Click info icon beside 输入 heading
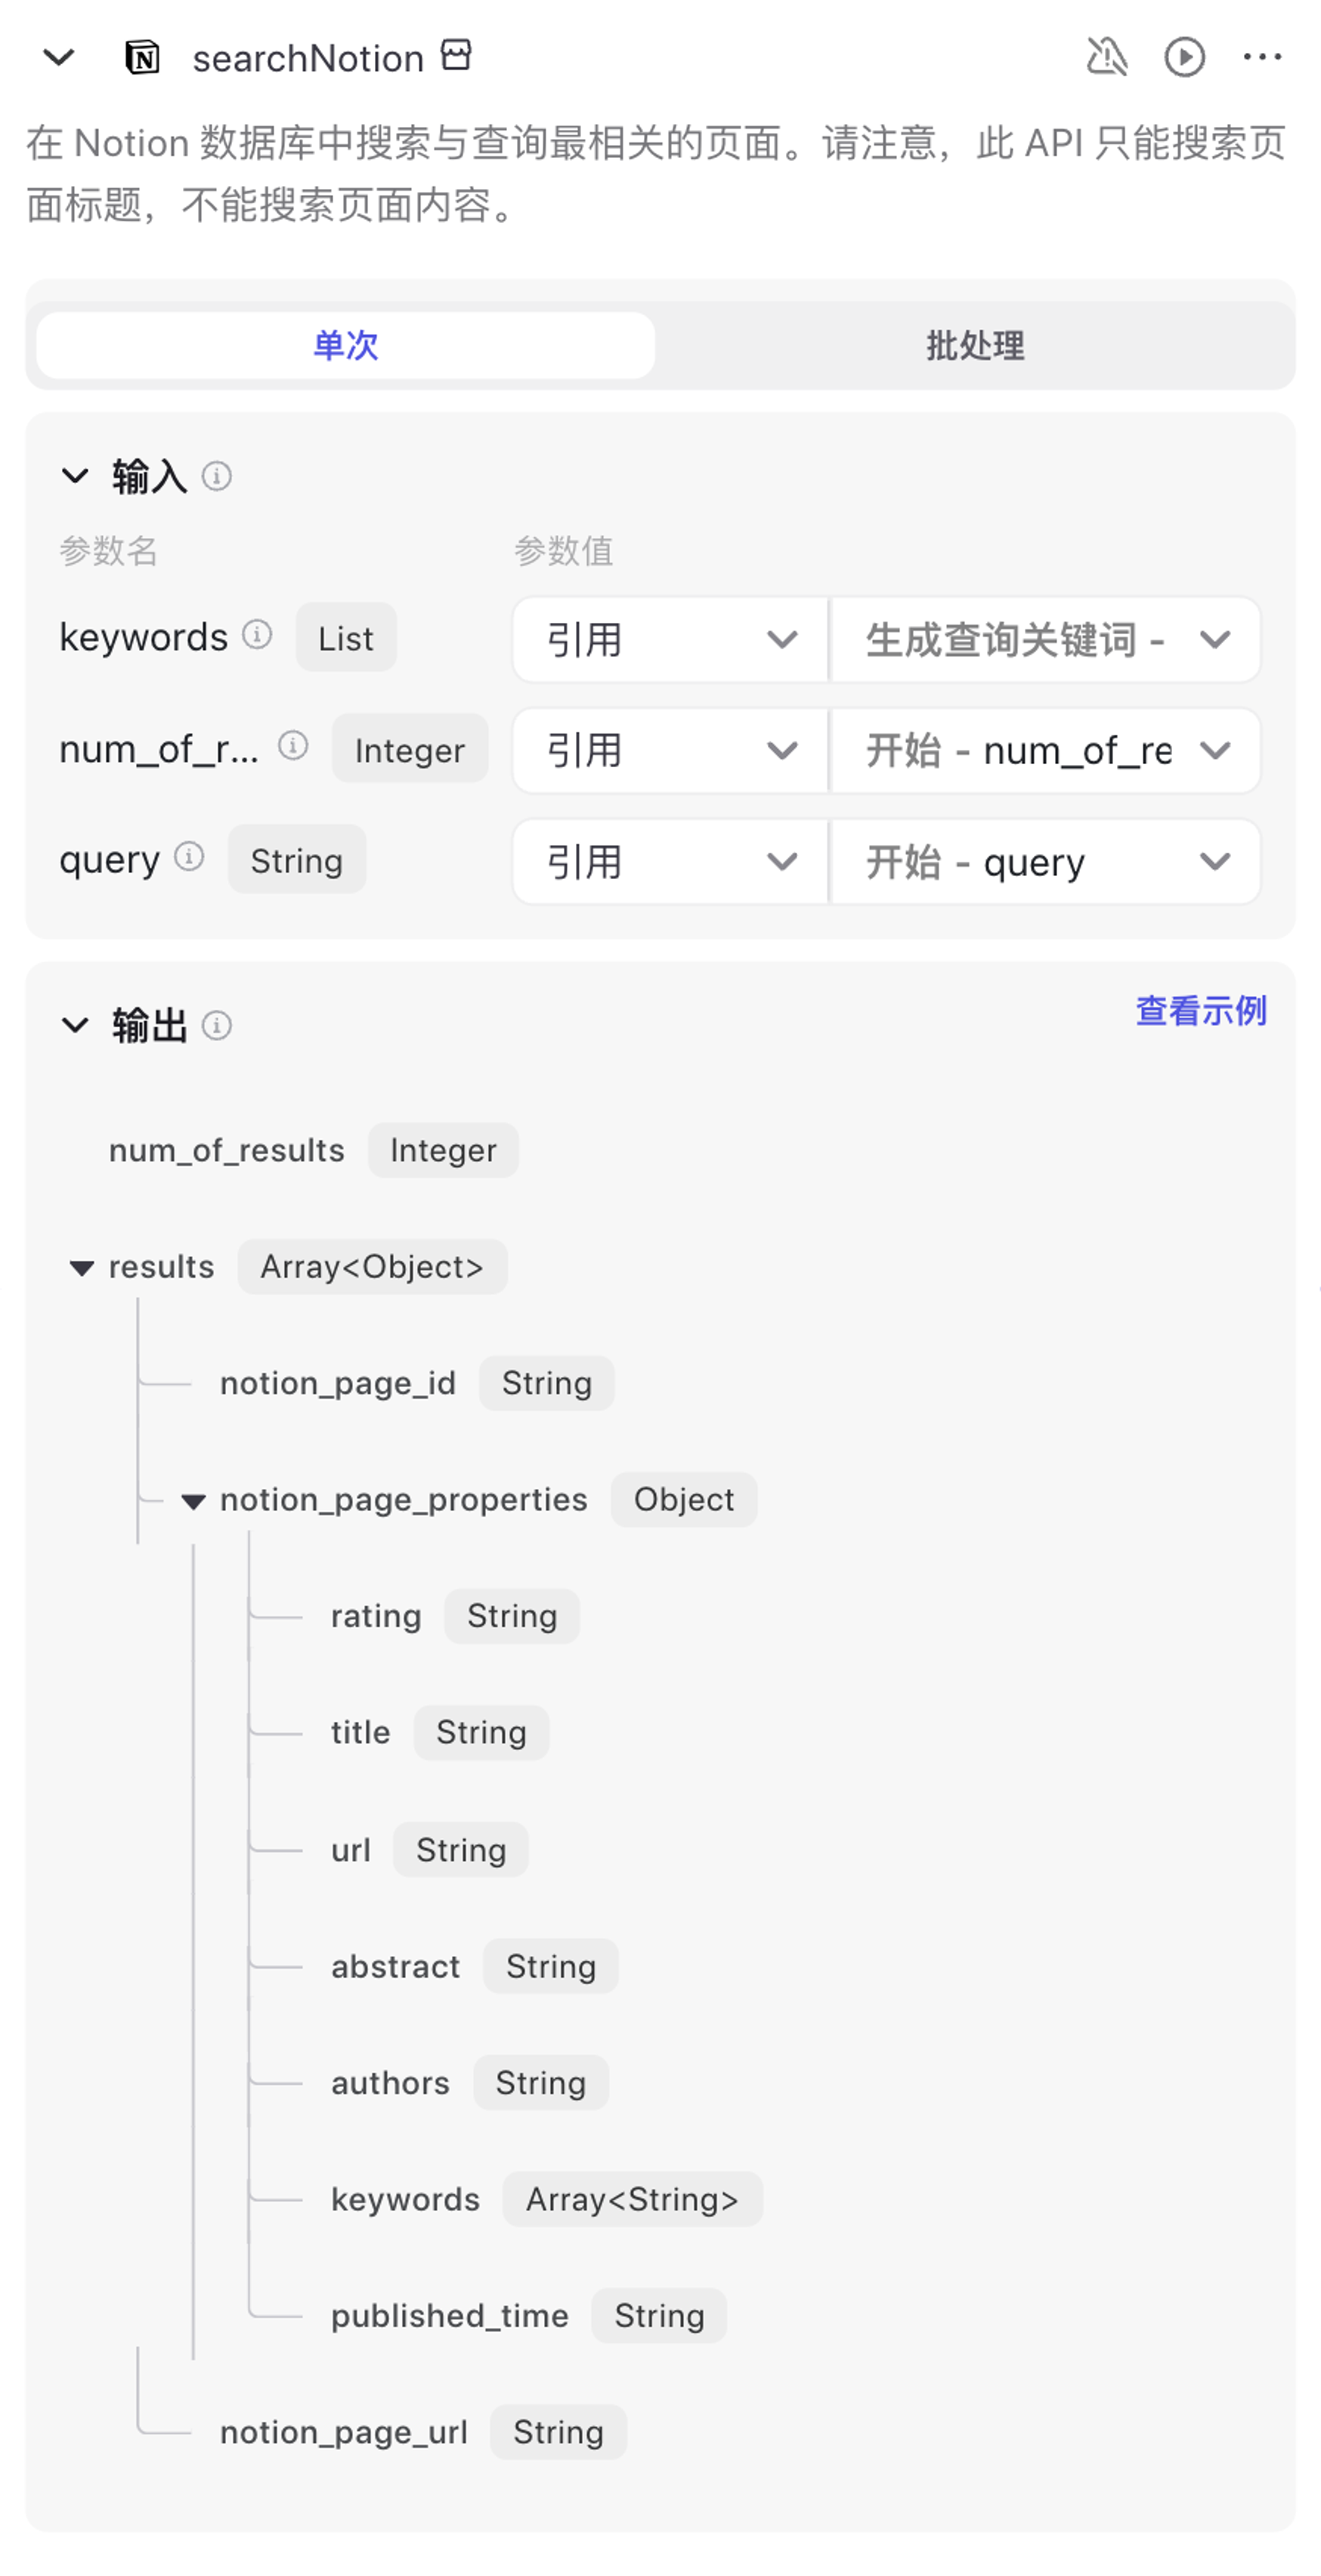1321x2576 pixels. (x=217, y=476)
